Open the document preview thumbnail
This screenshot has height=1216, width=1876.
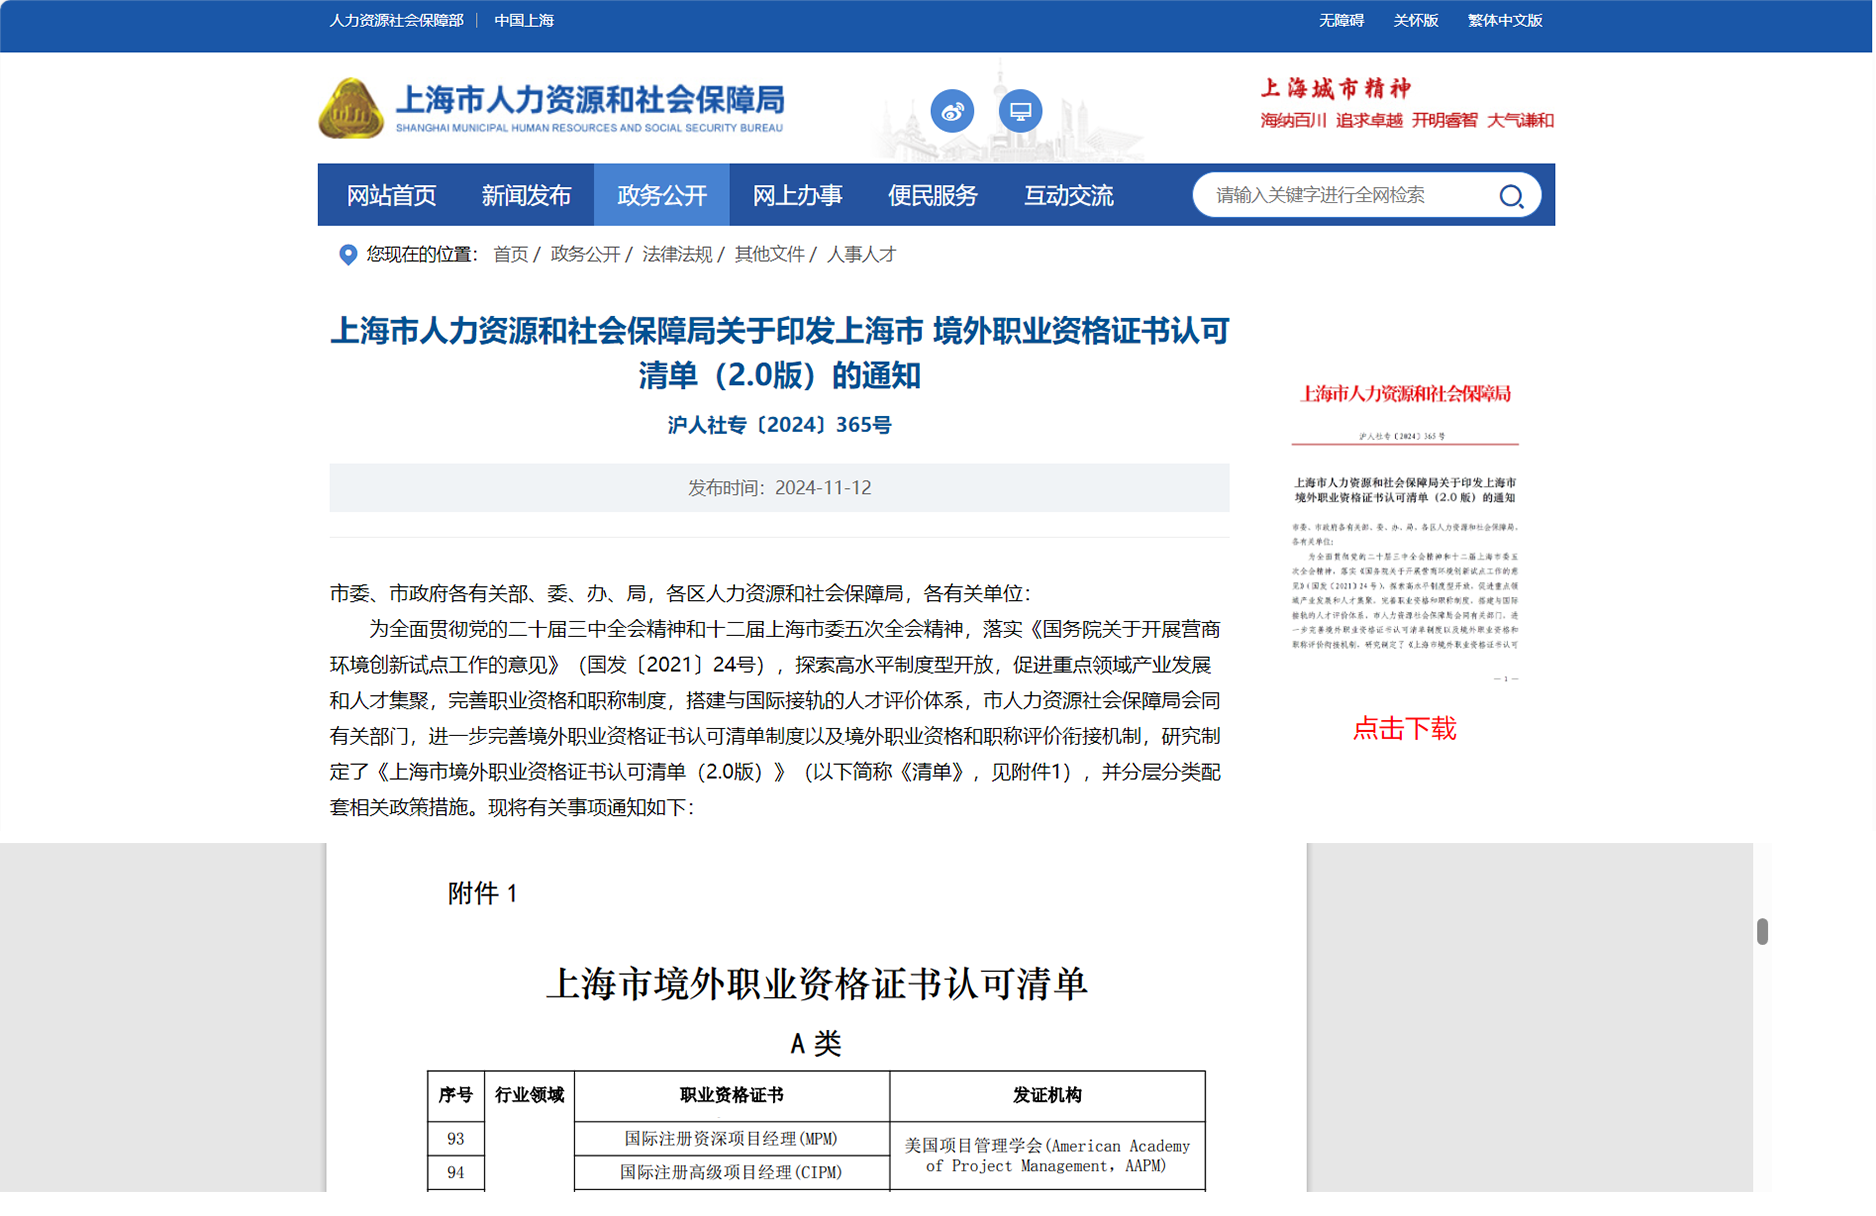1404,530
